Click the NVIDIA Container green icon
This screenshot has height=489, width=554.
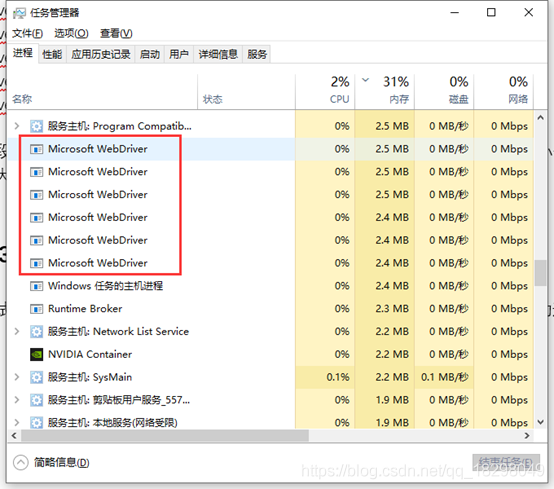pos(36,354)
